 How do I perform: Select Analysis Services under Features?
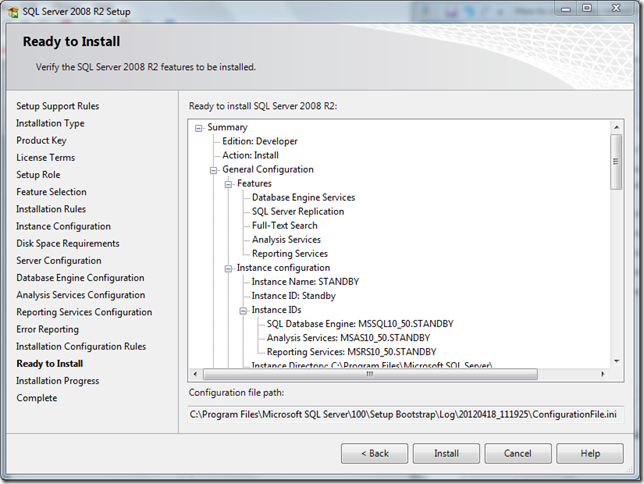click(286, 240)
